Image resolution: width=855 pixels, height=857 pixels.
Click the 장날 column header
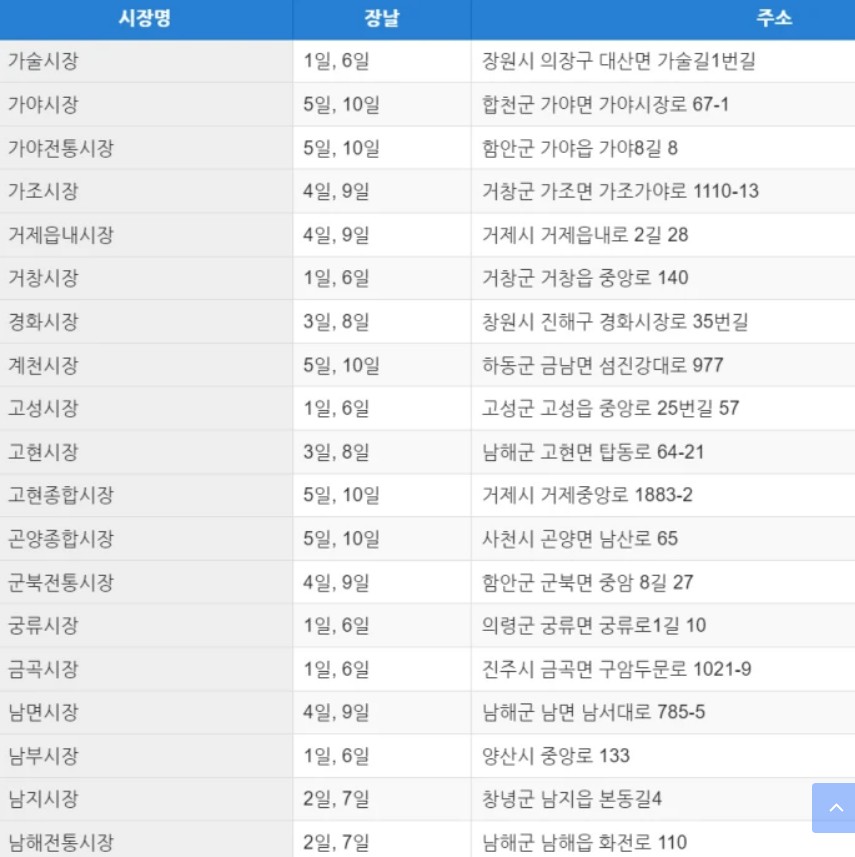click(381, 19)
